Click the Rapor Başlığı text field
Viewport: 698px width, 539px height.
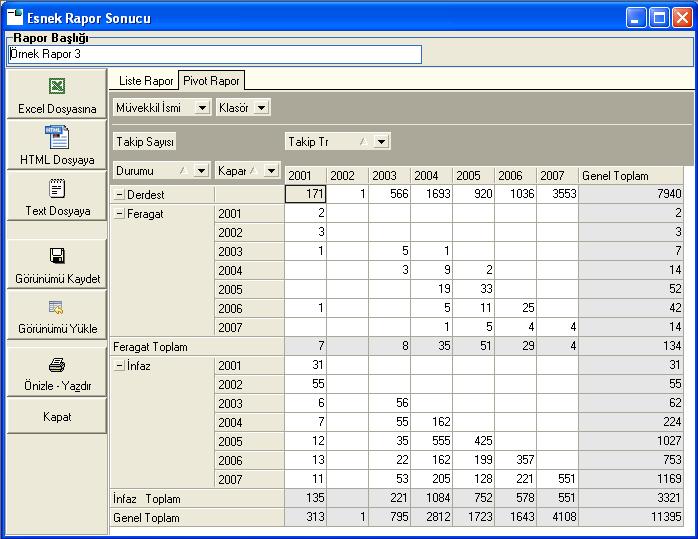click(x=215, y=54)
